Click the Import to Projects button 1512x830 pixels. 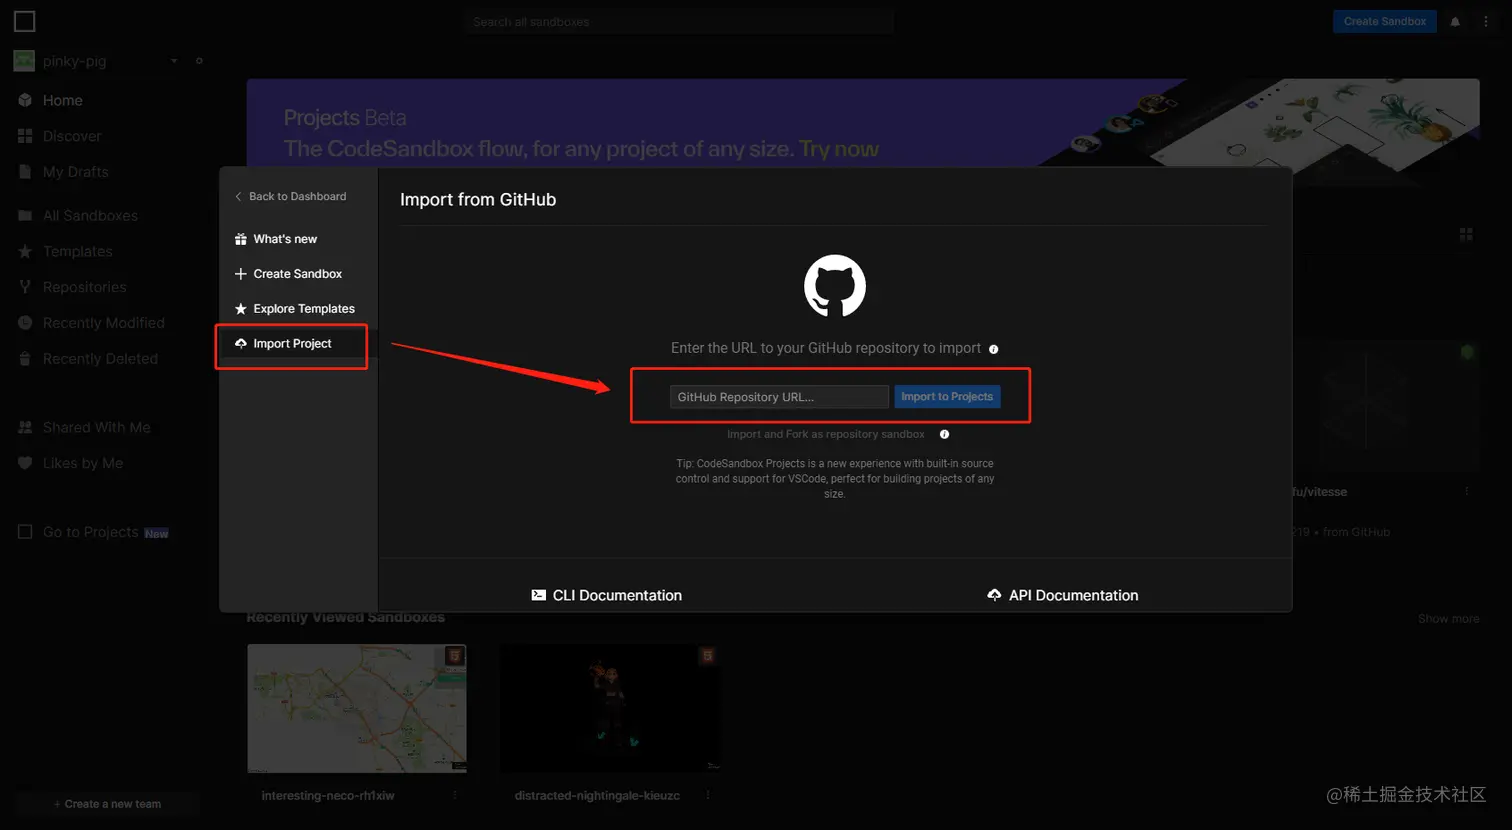pos(946,396)
